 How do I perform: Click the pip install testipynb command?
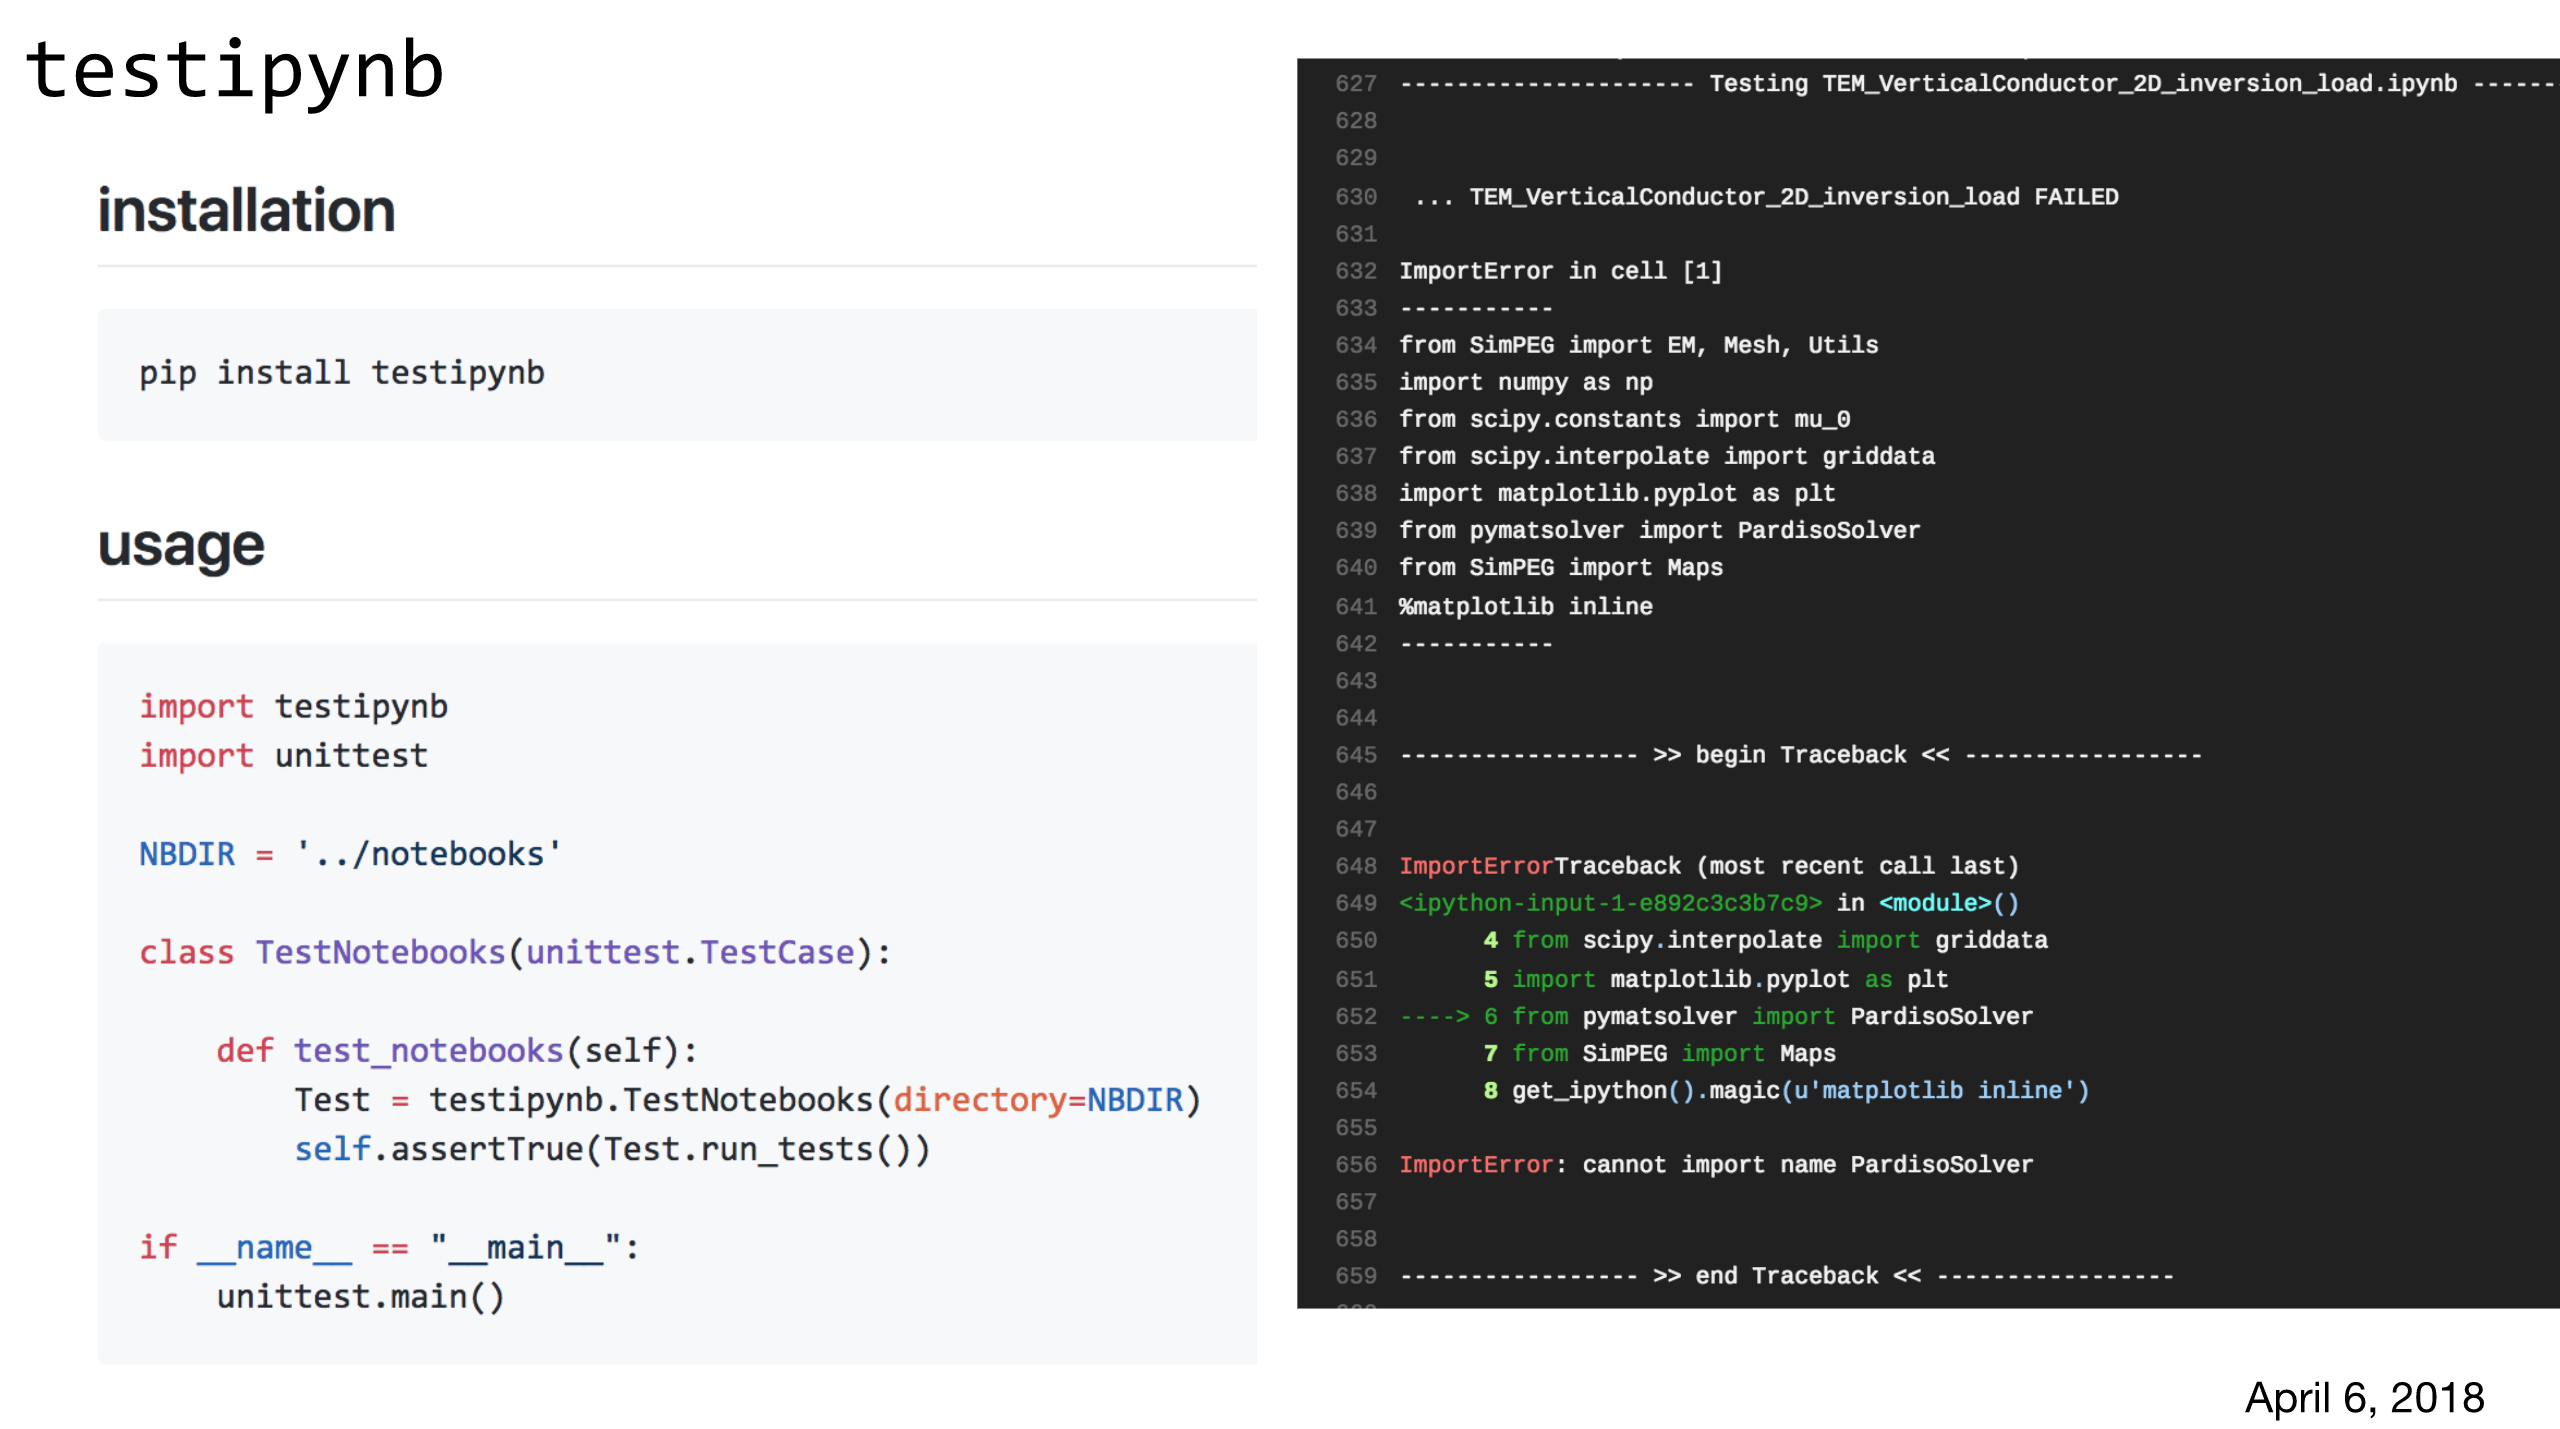pos(341,373)
